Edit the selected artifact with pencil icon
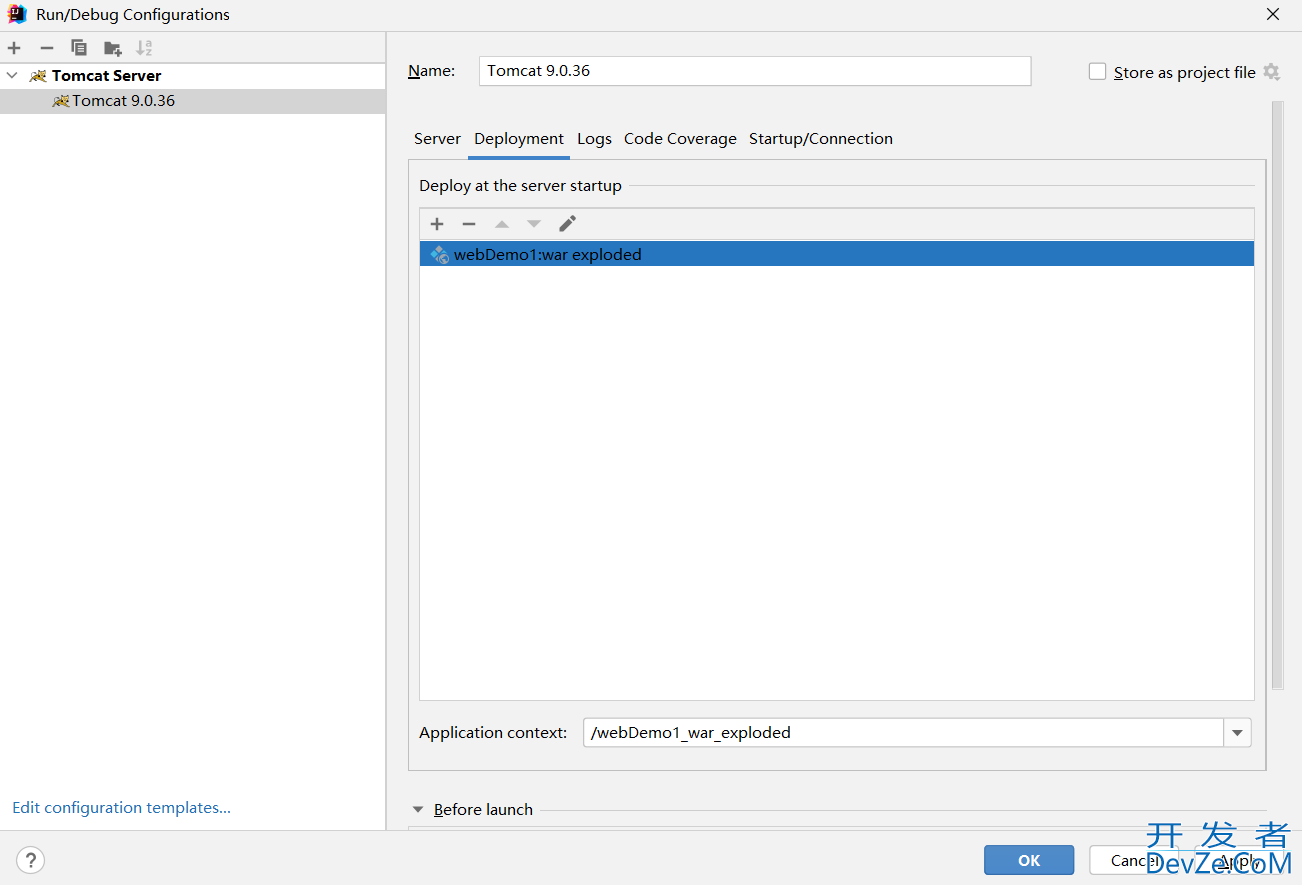Image resolution: width=1302 pixels, height=885 pixels. 567,224
